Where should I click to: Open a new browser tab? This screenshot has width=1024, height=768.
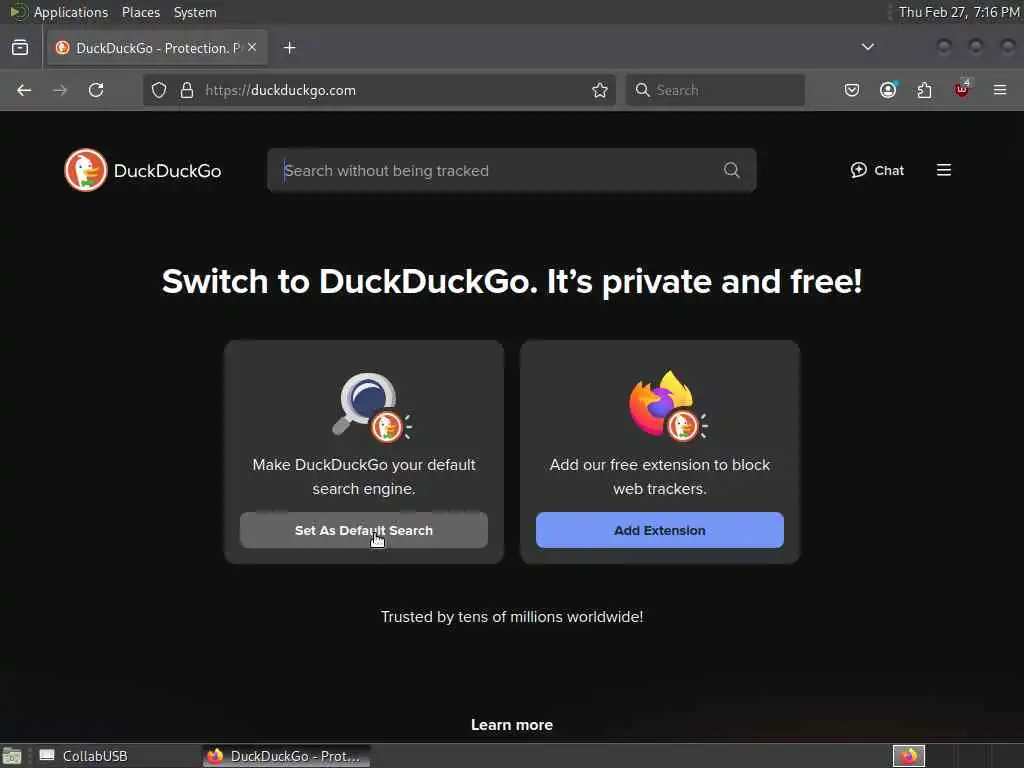[289, 48]
